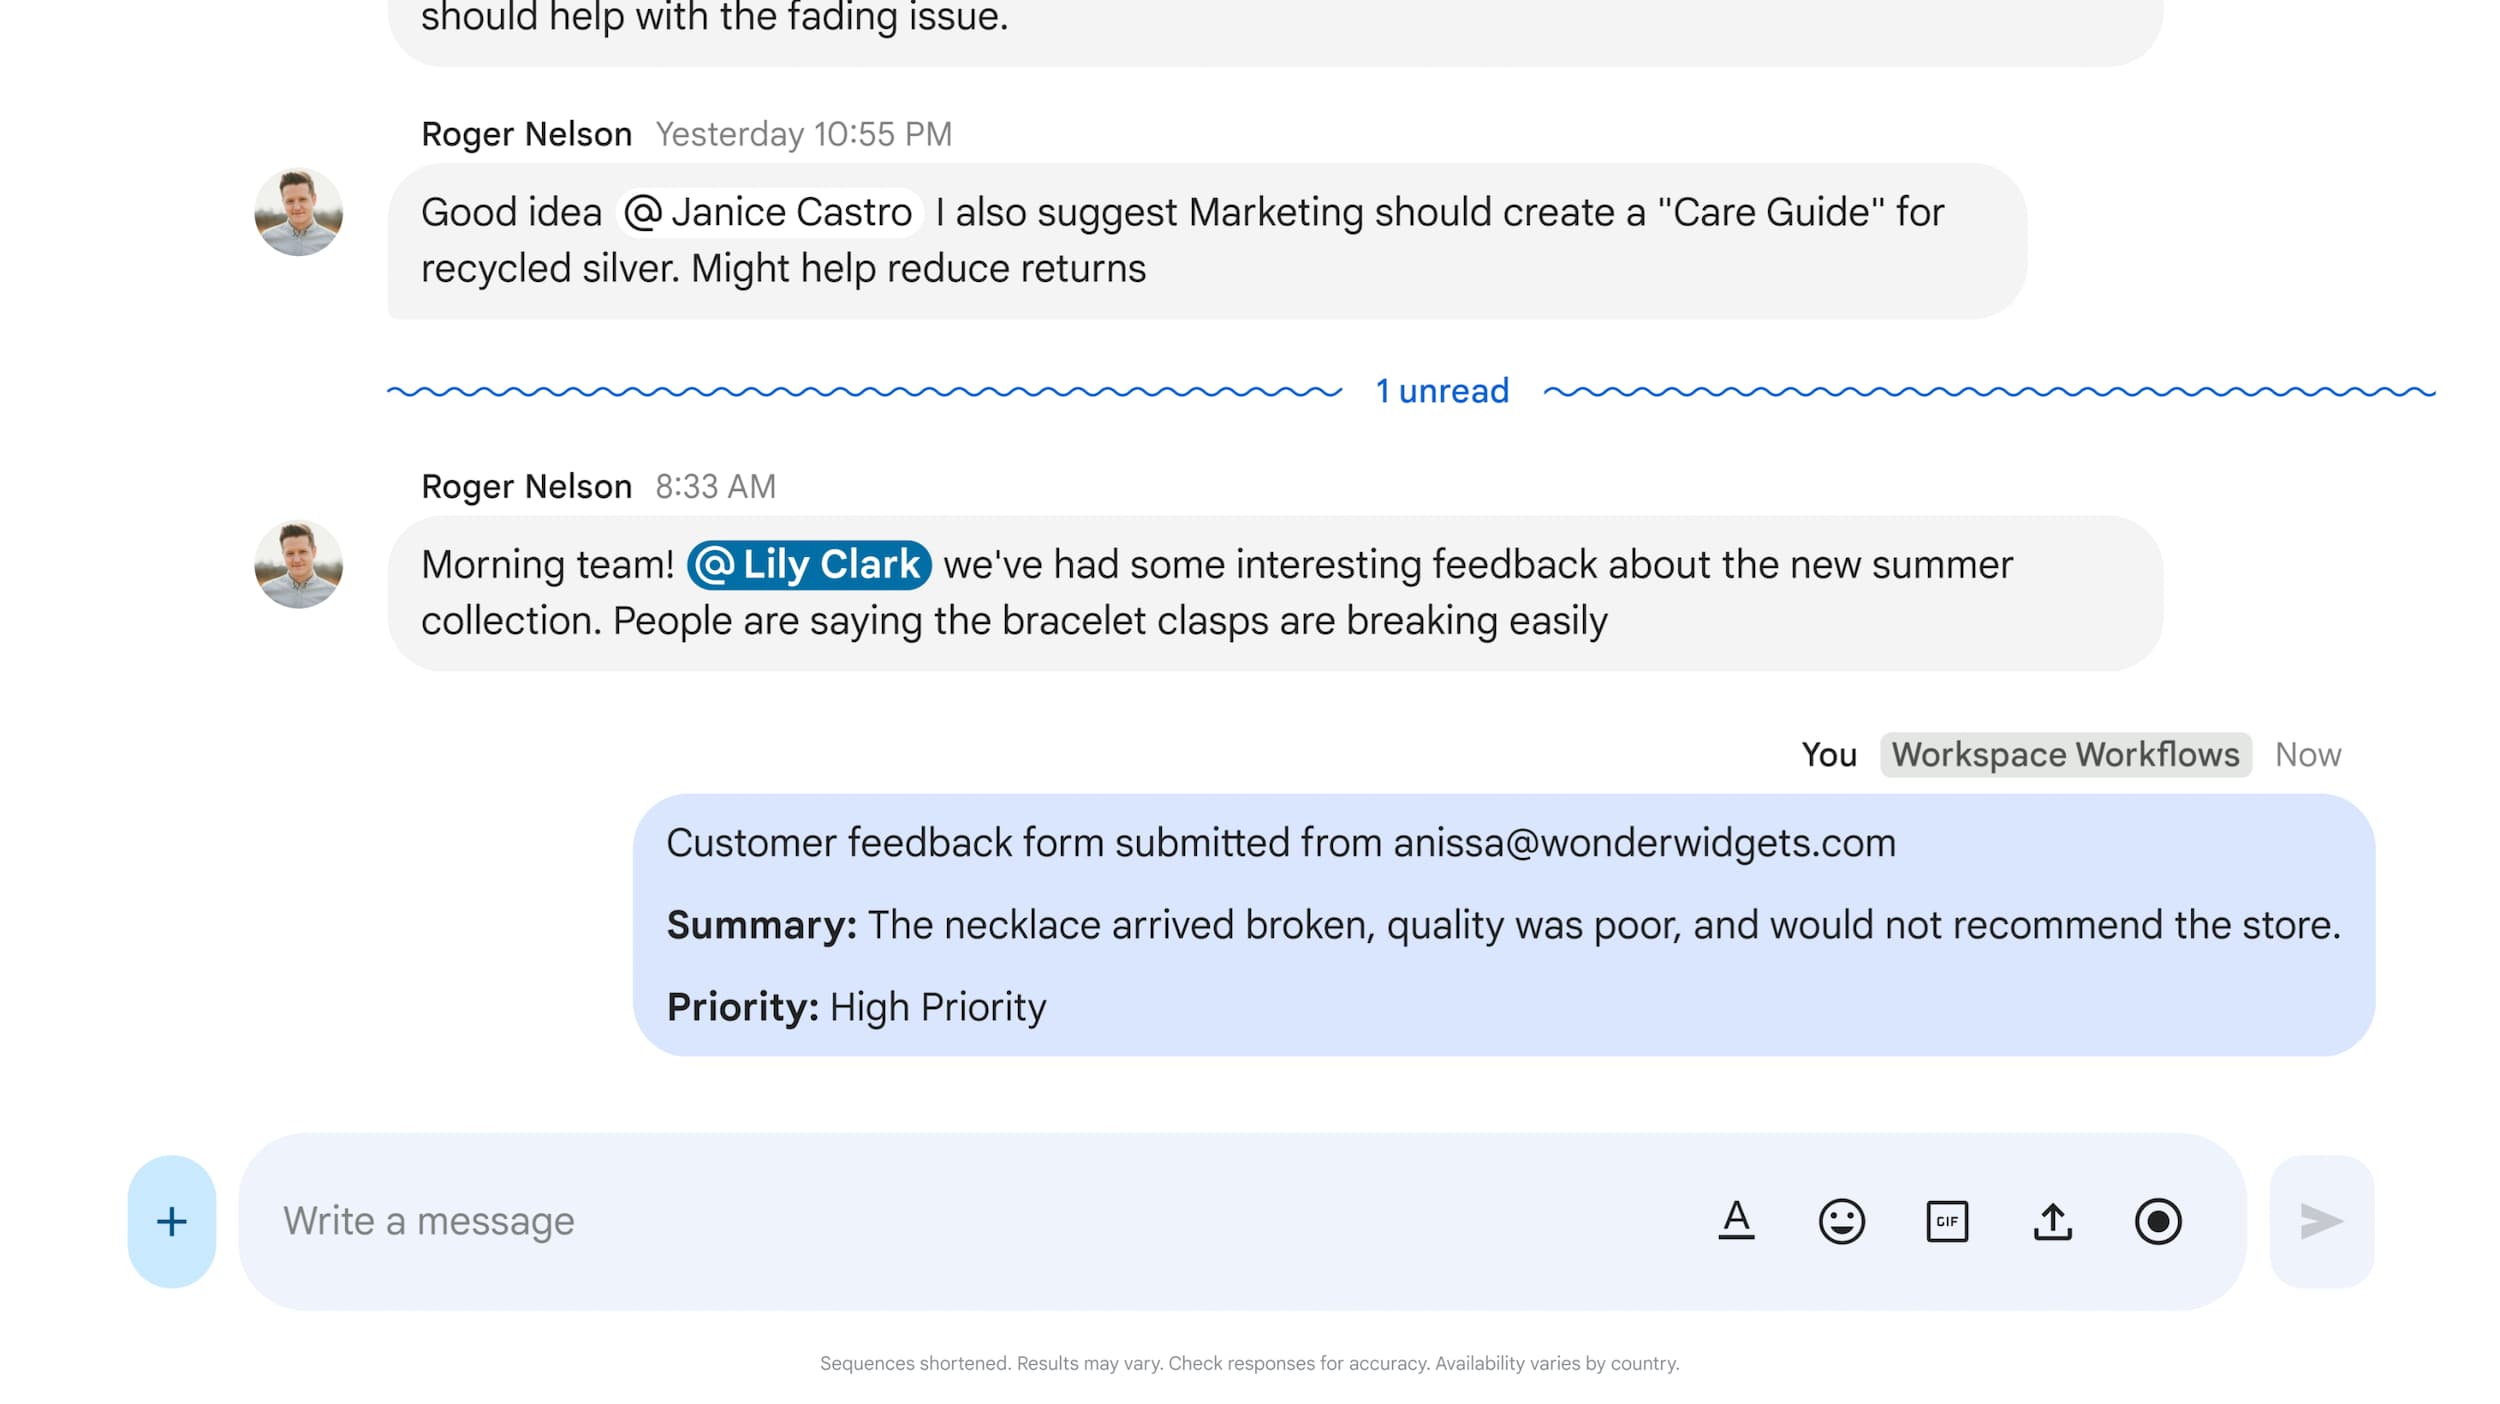The image size is (2500, 1404).
Task: Click Roger Nelson name on yesterday's message
Action: (x=526, y=134)
